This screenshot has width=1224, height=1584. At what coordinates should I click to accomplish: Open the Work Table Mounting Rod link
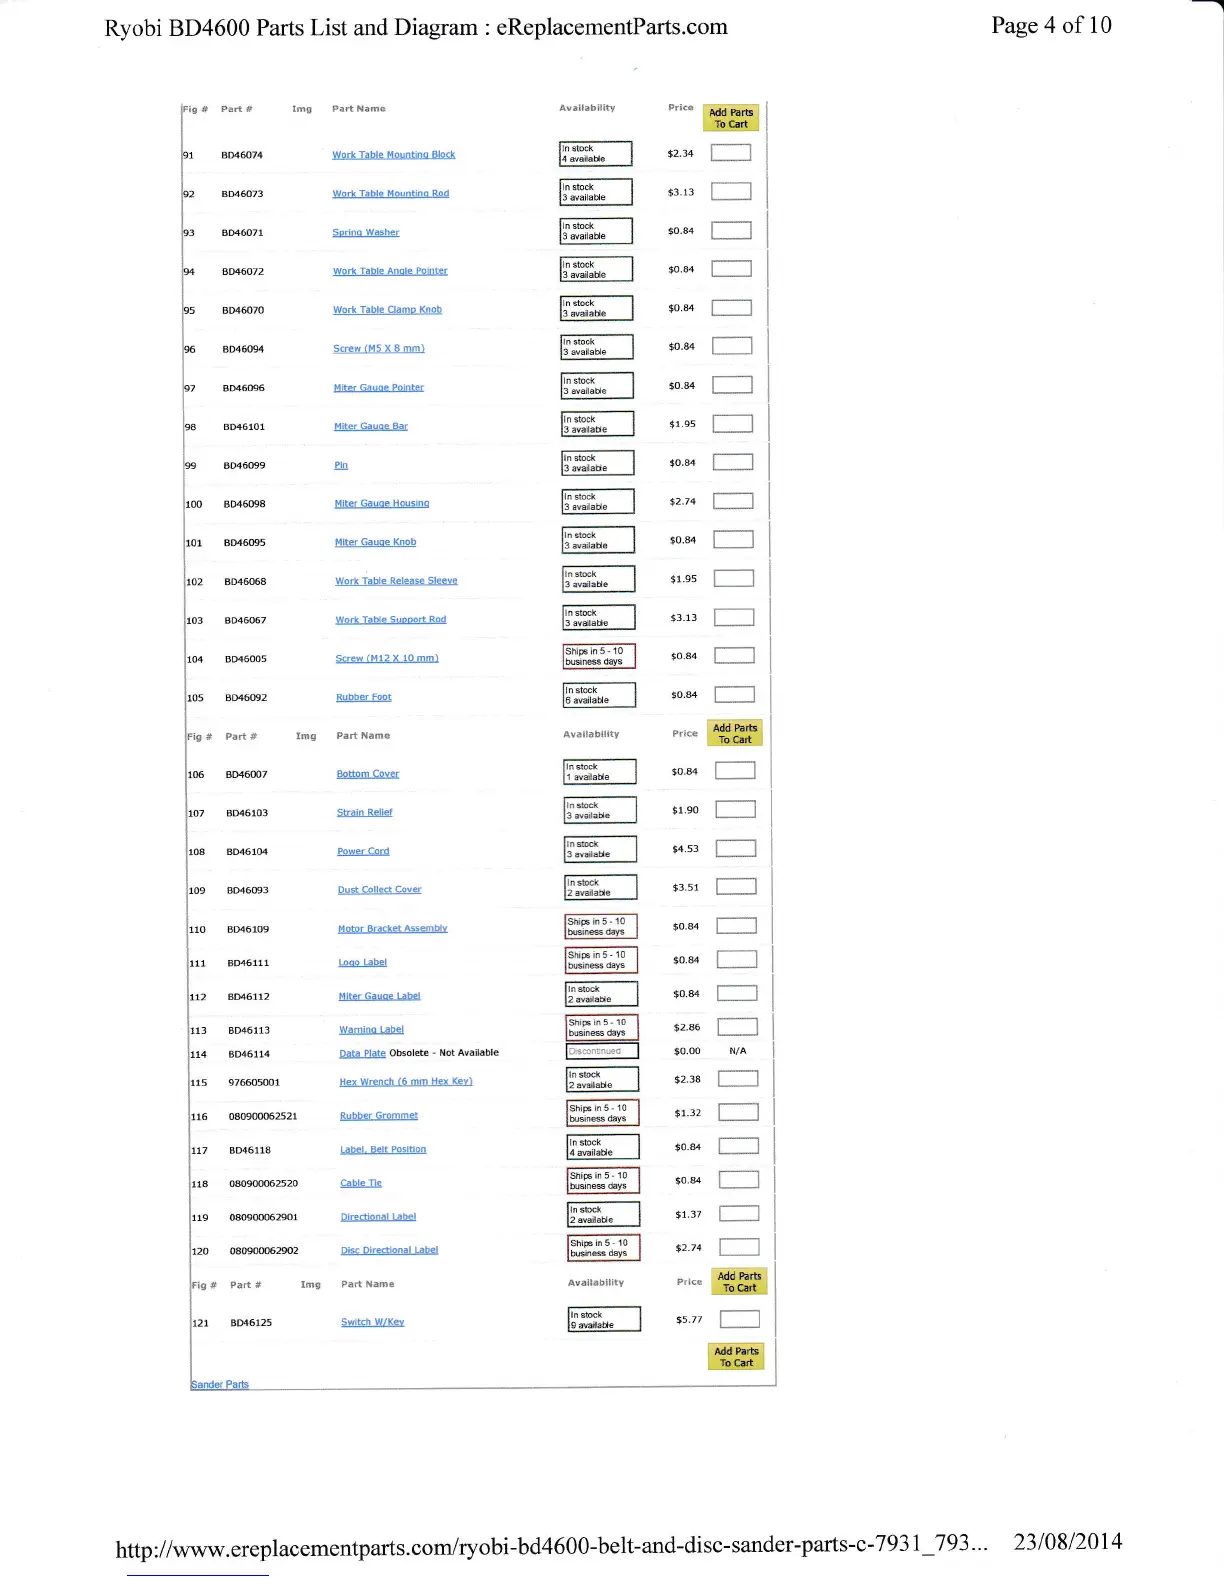pyautogui.click(x=390, y=194)
